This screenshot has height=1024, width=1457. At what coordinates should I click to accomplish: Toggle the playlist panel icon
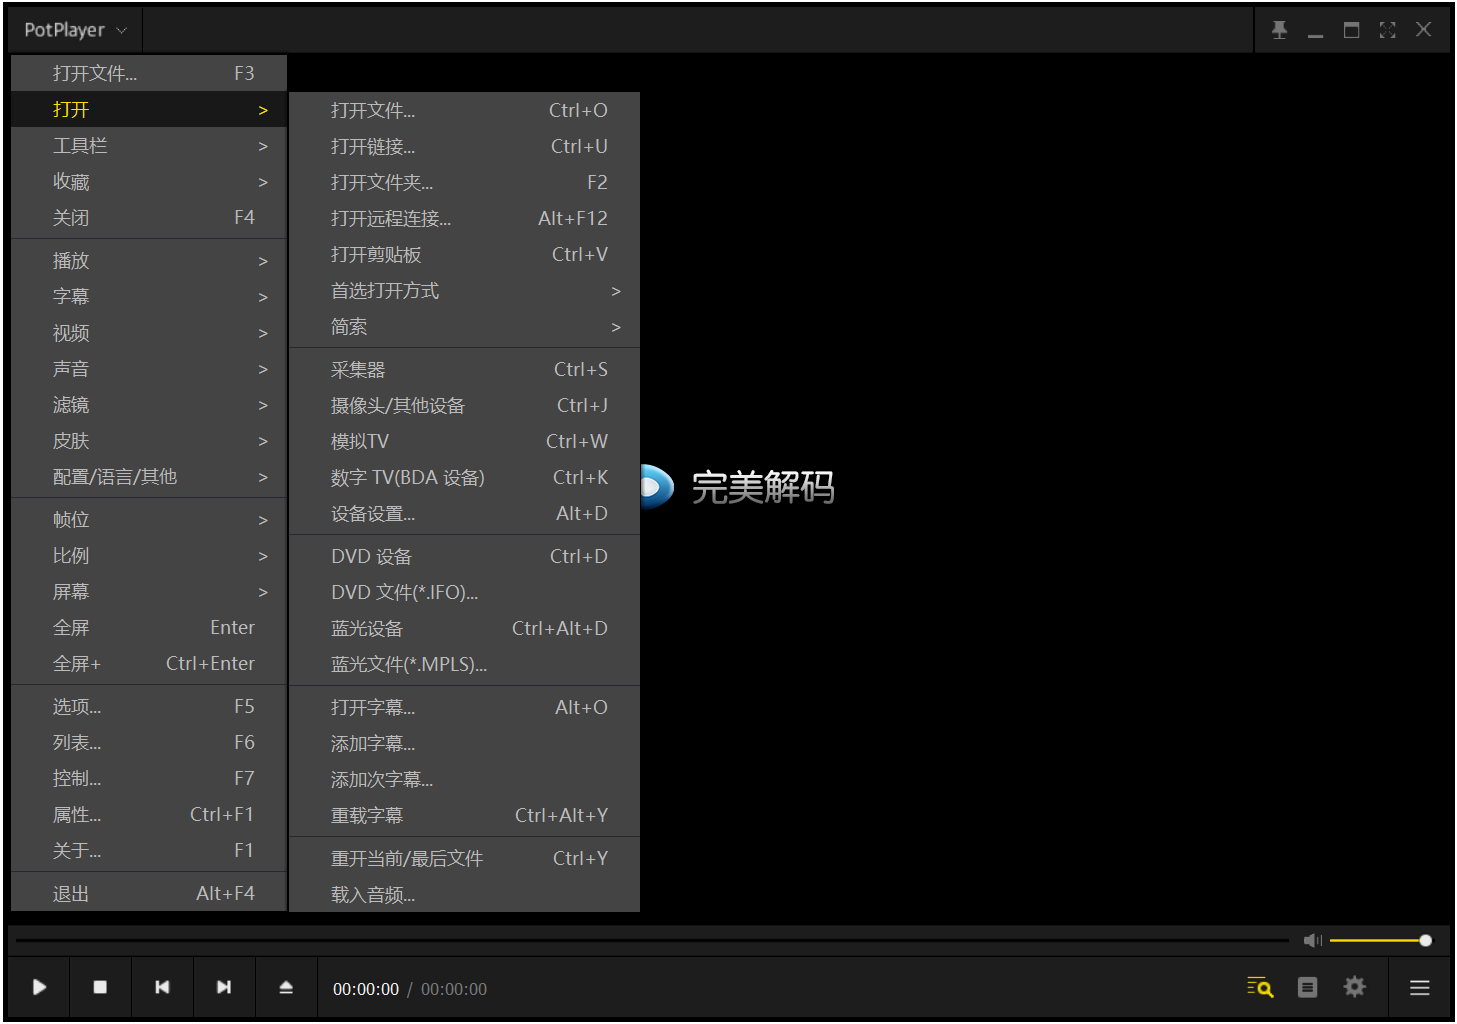click(1307, 987)
